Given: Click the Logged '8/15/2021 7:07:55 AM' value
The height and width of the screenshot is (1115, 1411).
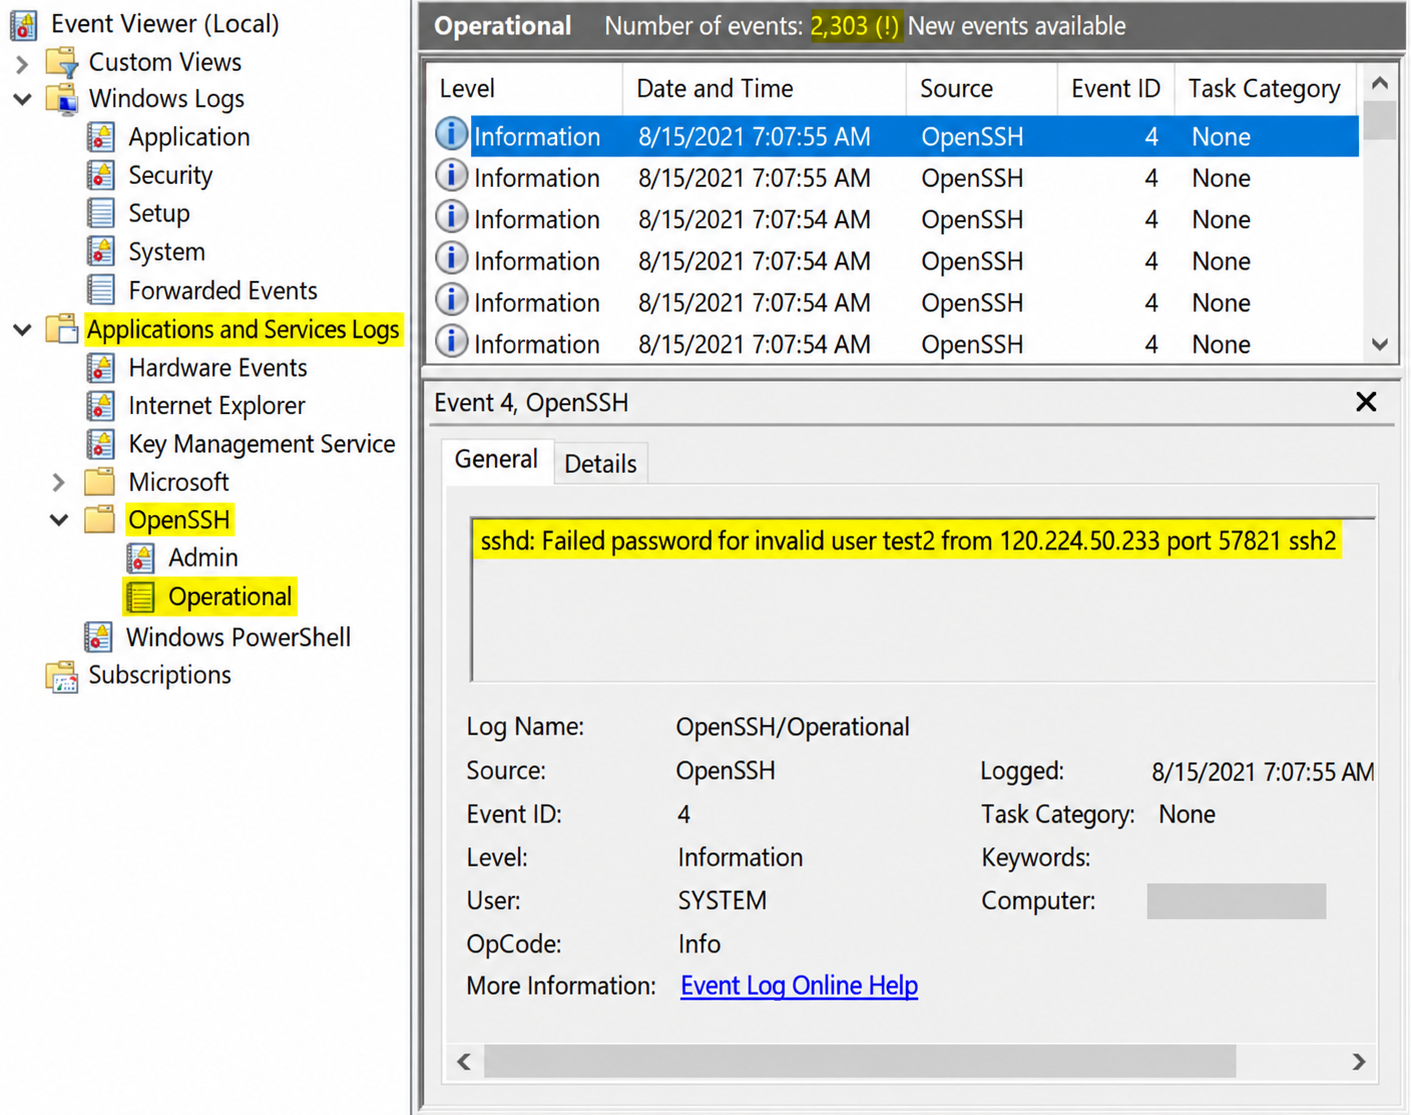Looking at the screenshot, I should (1263, 772).
